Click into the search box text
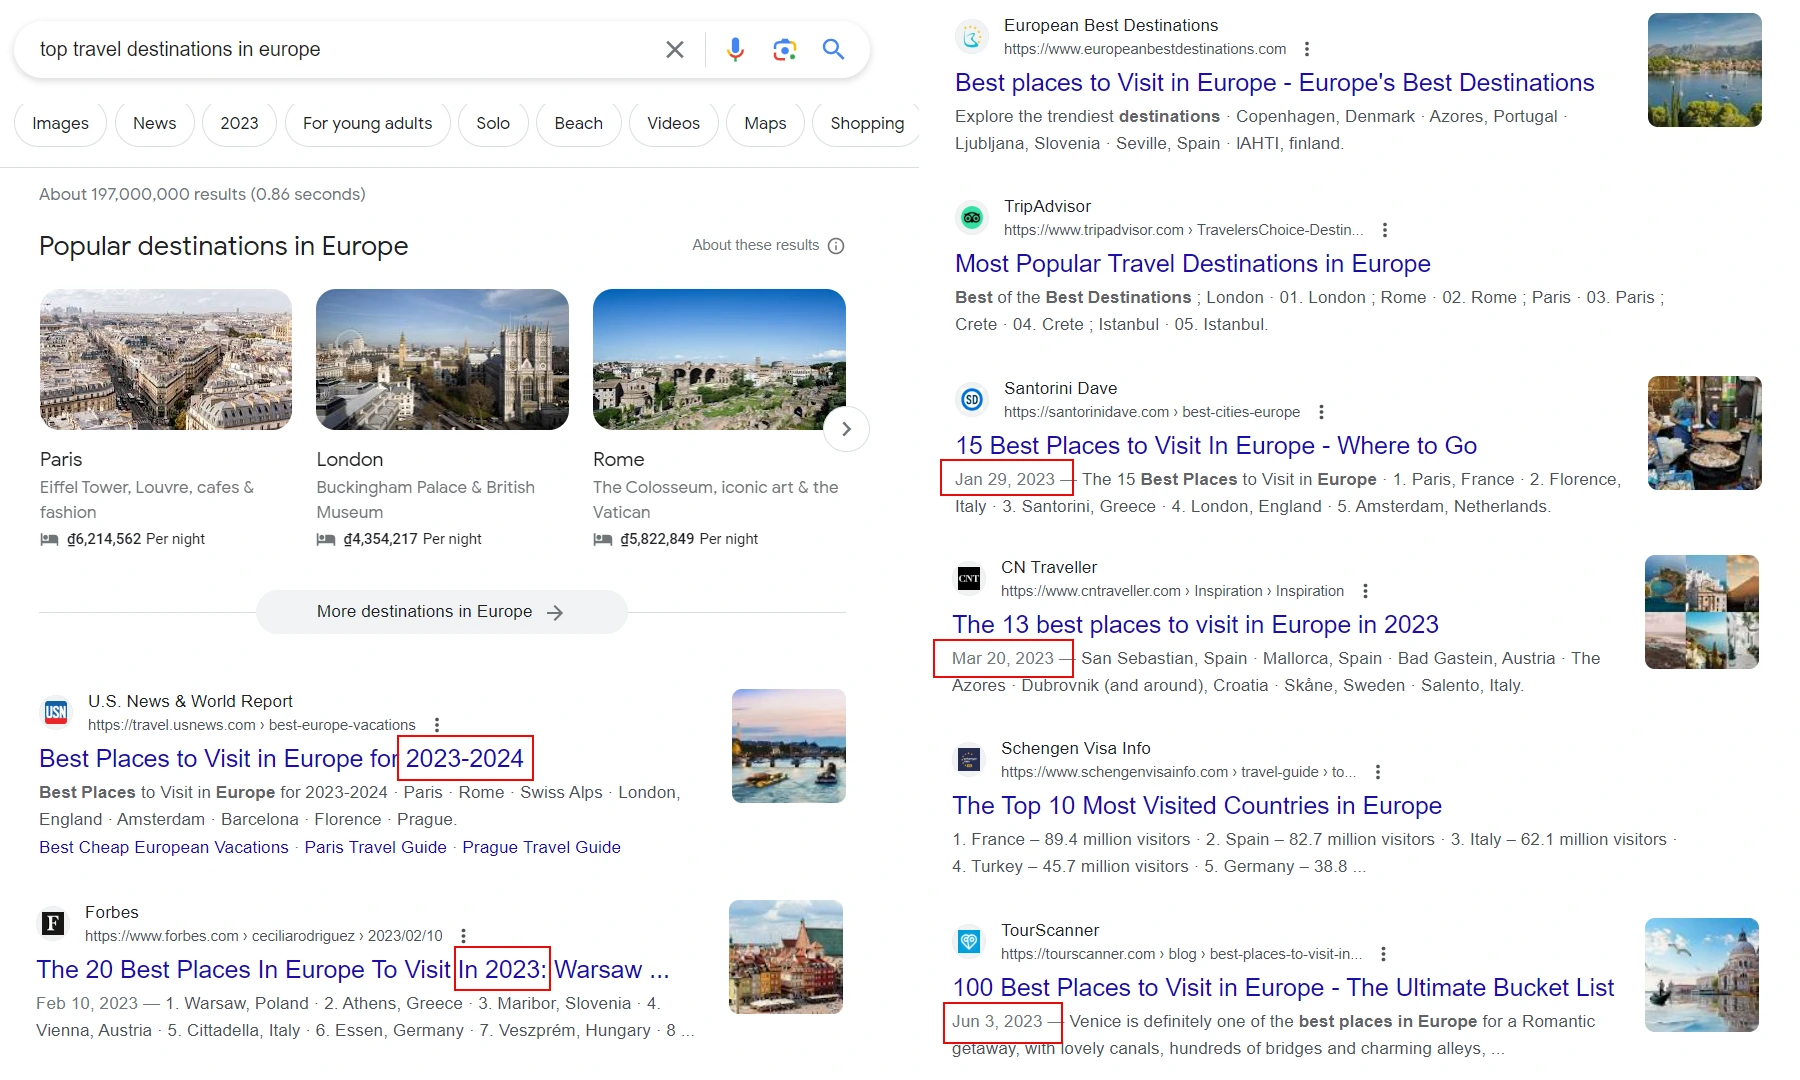This screenshot has height=1080, width=1800. [180, 49]
